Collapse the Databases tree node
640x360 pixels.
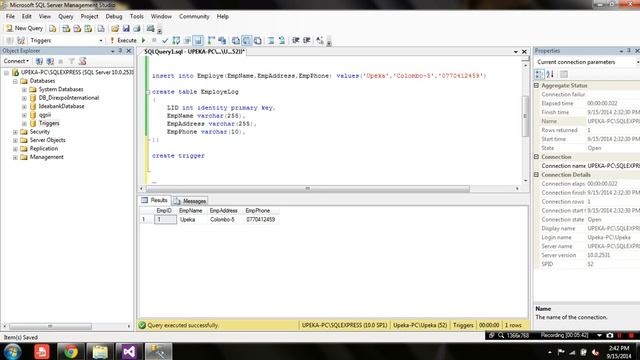pos(16,81)
